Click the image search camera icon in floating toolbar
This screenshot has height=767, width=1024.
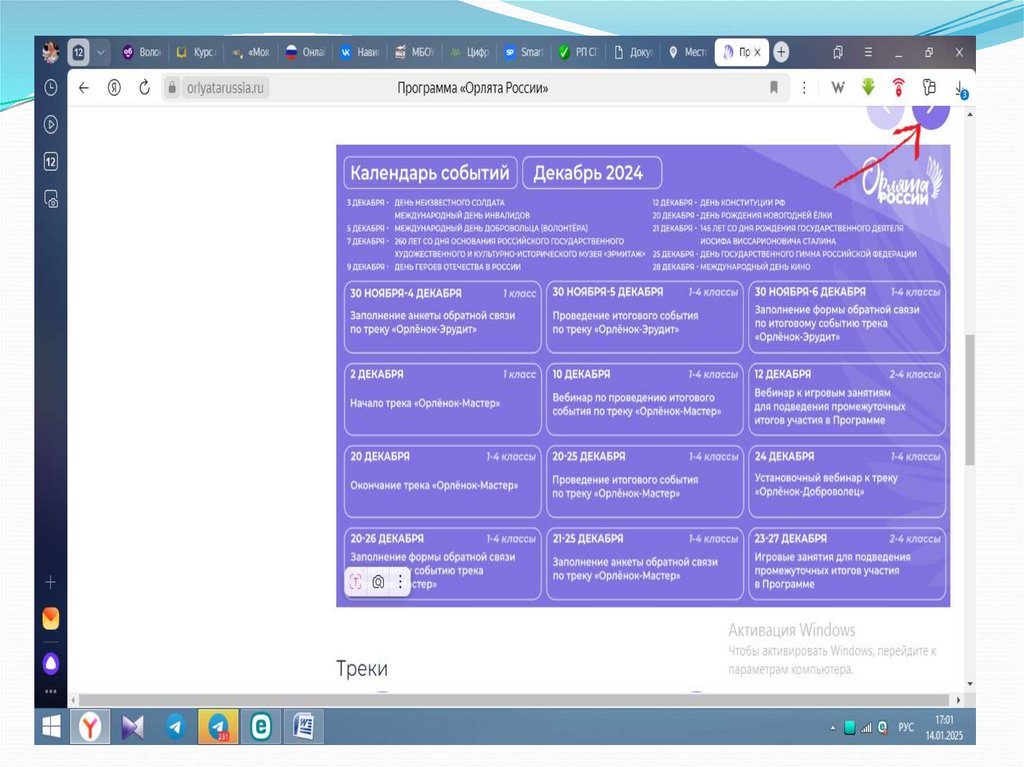[x=378, y=581]
